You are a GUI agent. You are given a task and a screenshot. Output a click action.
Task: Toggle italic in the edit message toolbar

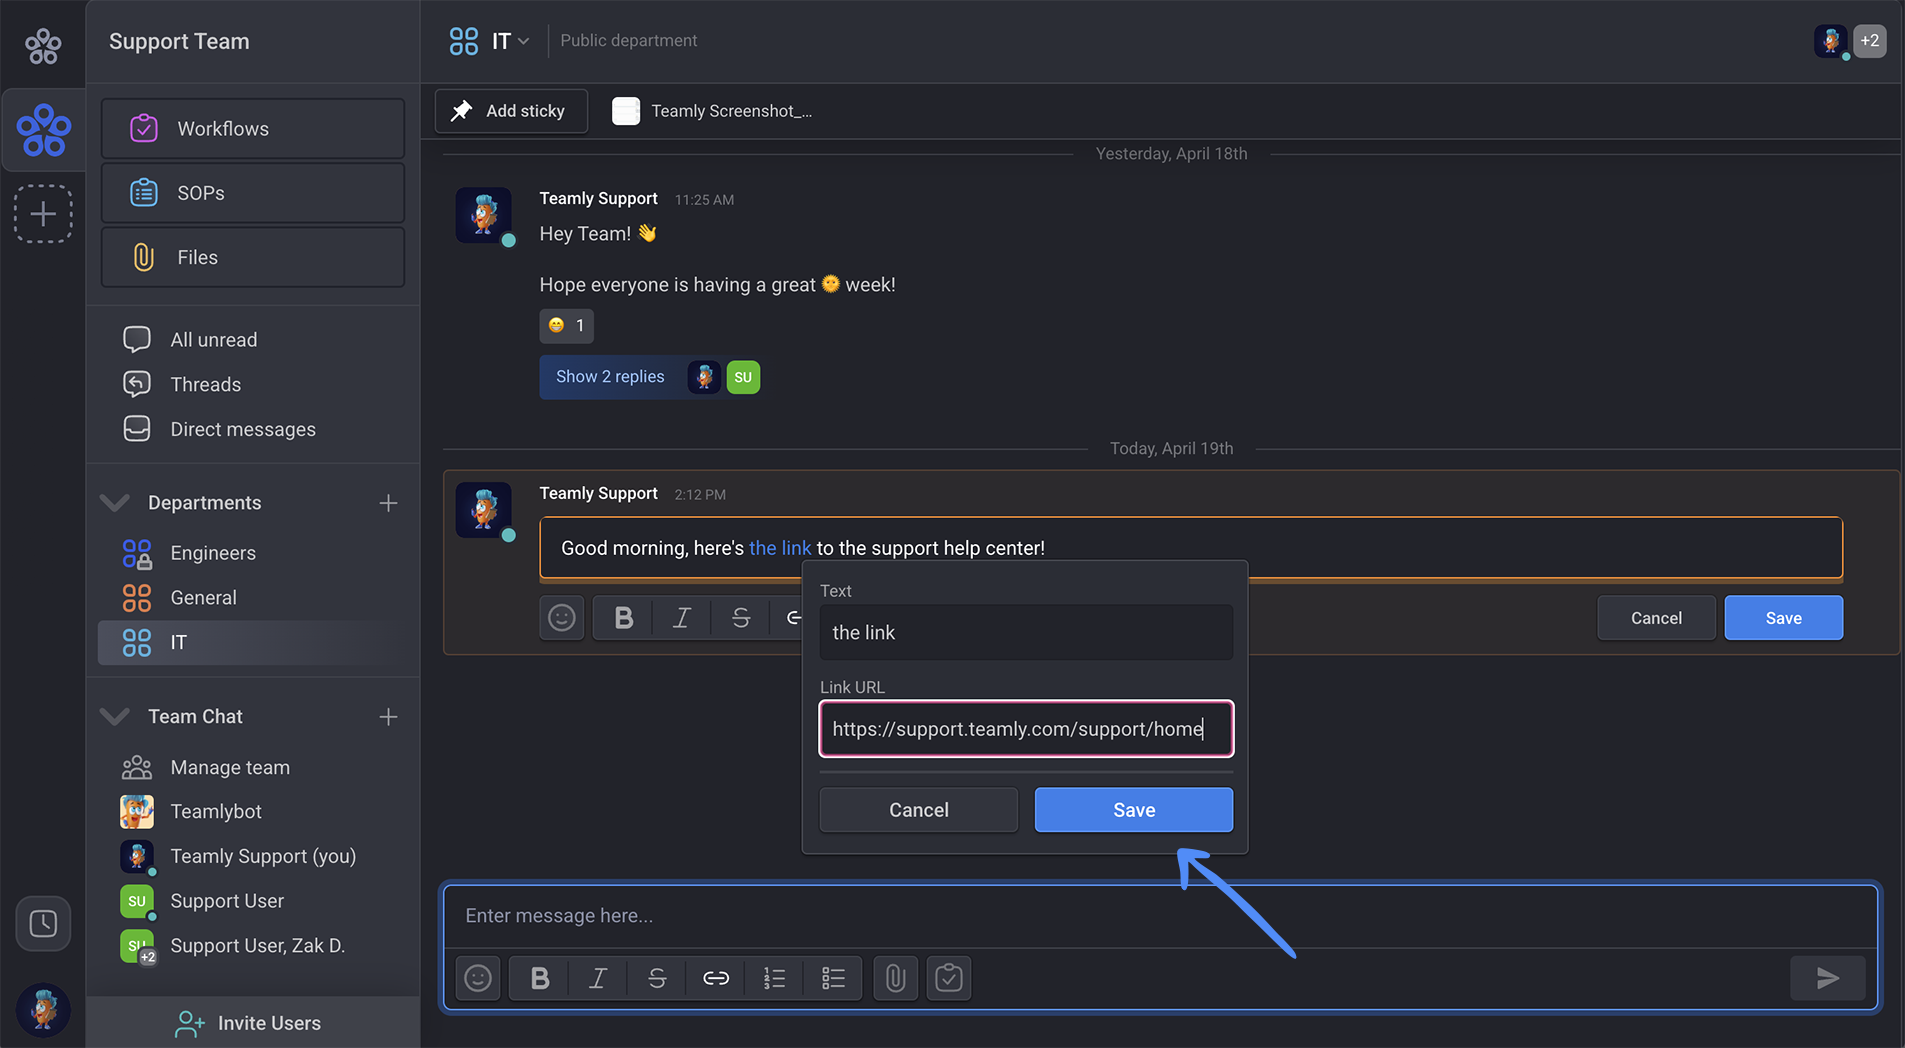coord(682,618)
